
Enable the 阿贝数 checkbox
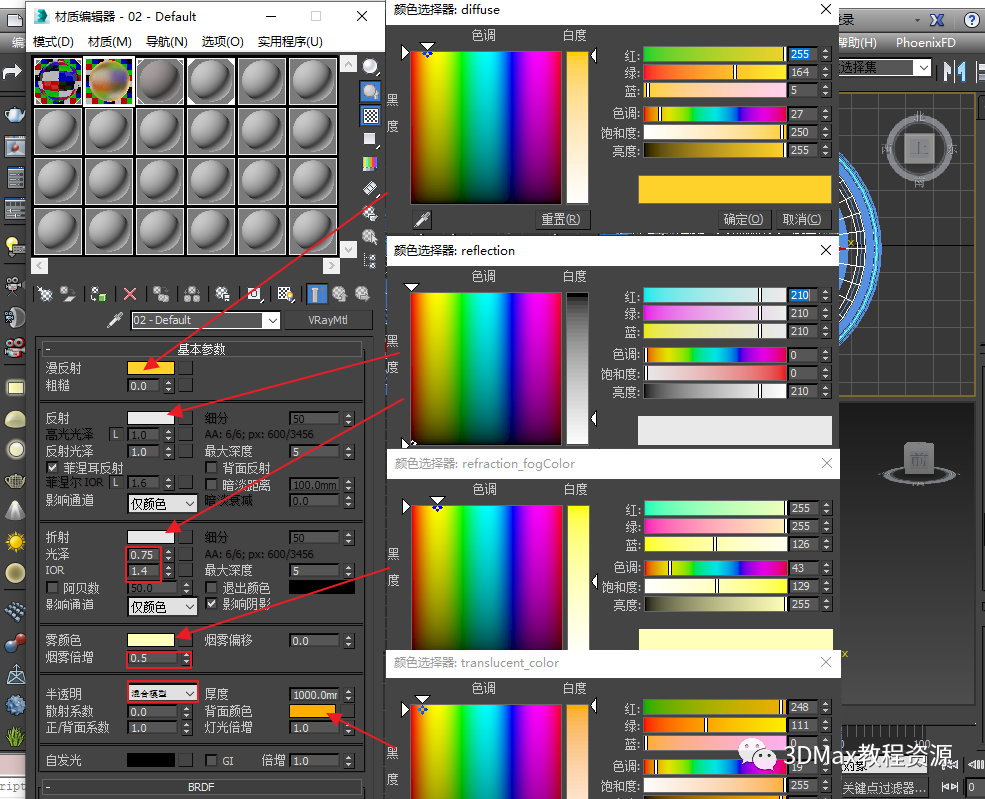click(53, 588)
